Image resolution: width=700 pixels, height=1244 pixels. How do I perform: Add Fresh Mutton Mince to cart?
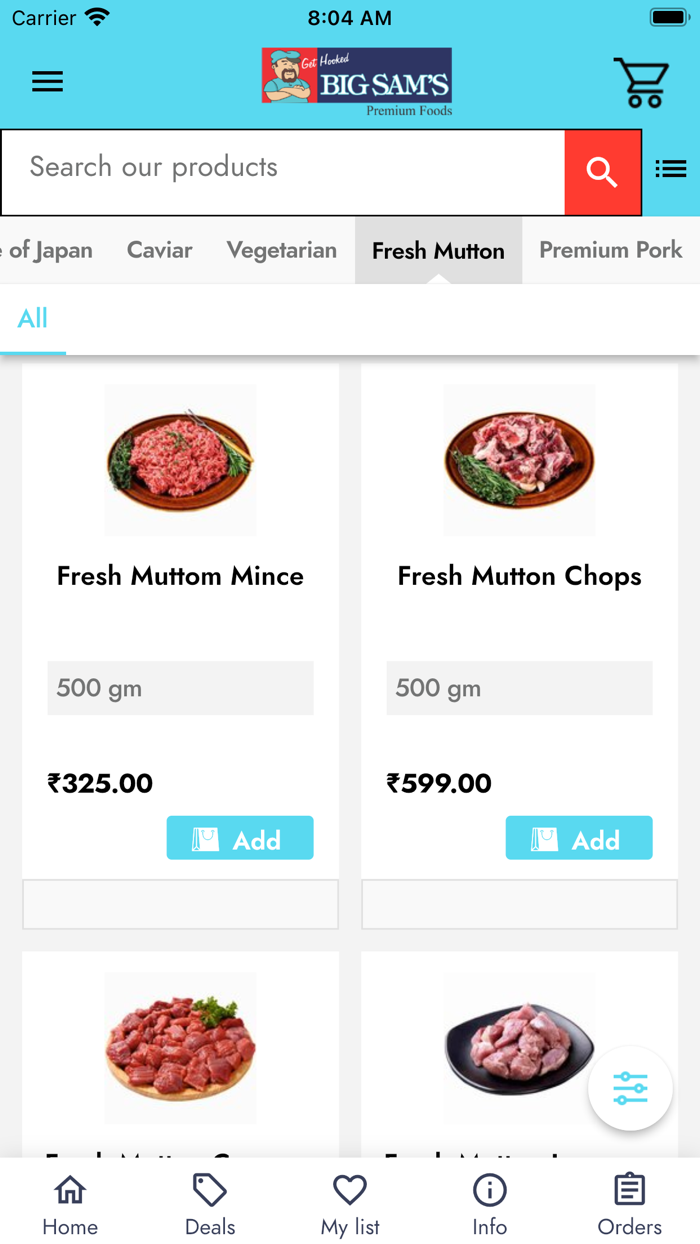click(240, 838)
